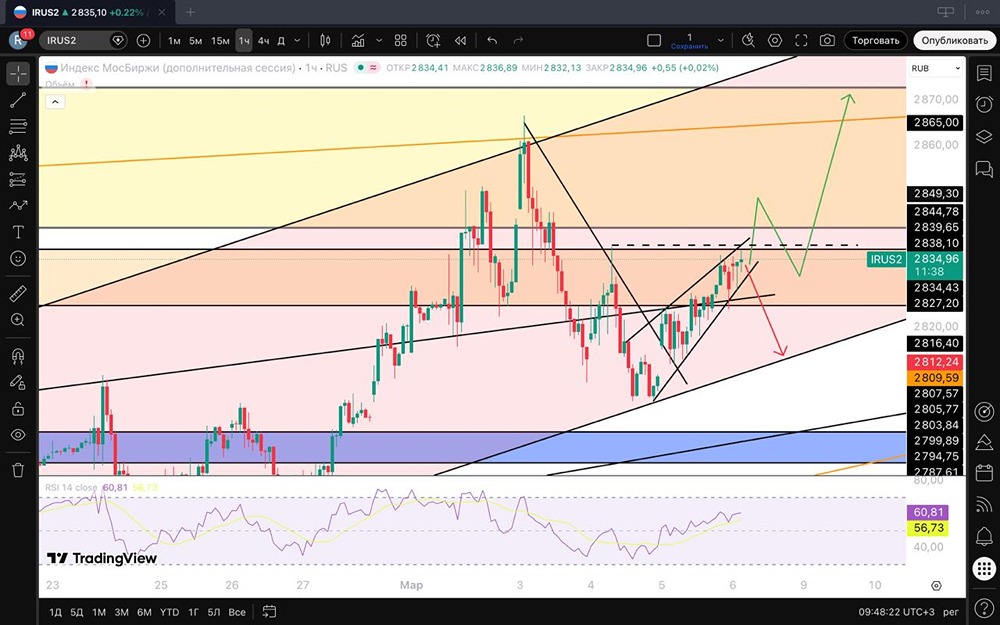
Task: Open the Fibonacci and Gann tools
Action: (18, 126)
